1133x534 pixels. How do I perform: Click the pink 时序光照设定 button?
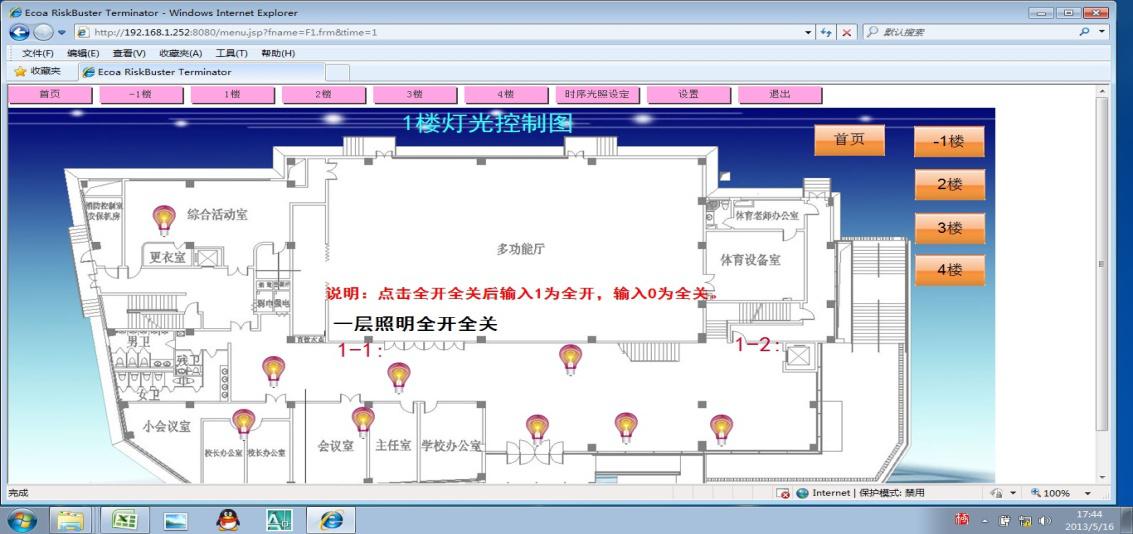pyautogui.click(x=596, y=94)
